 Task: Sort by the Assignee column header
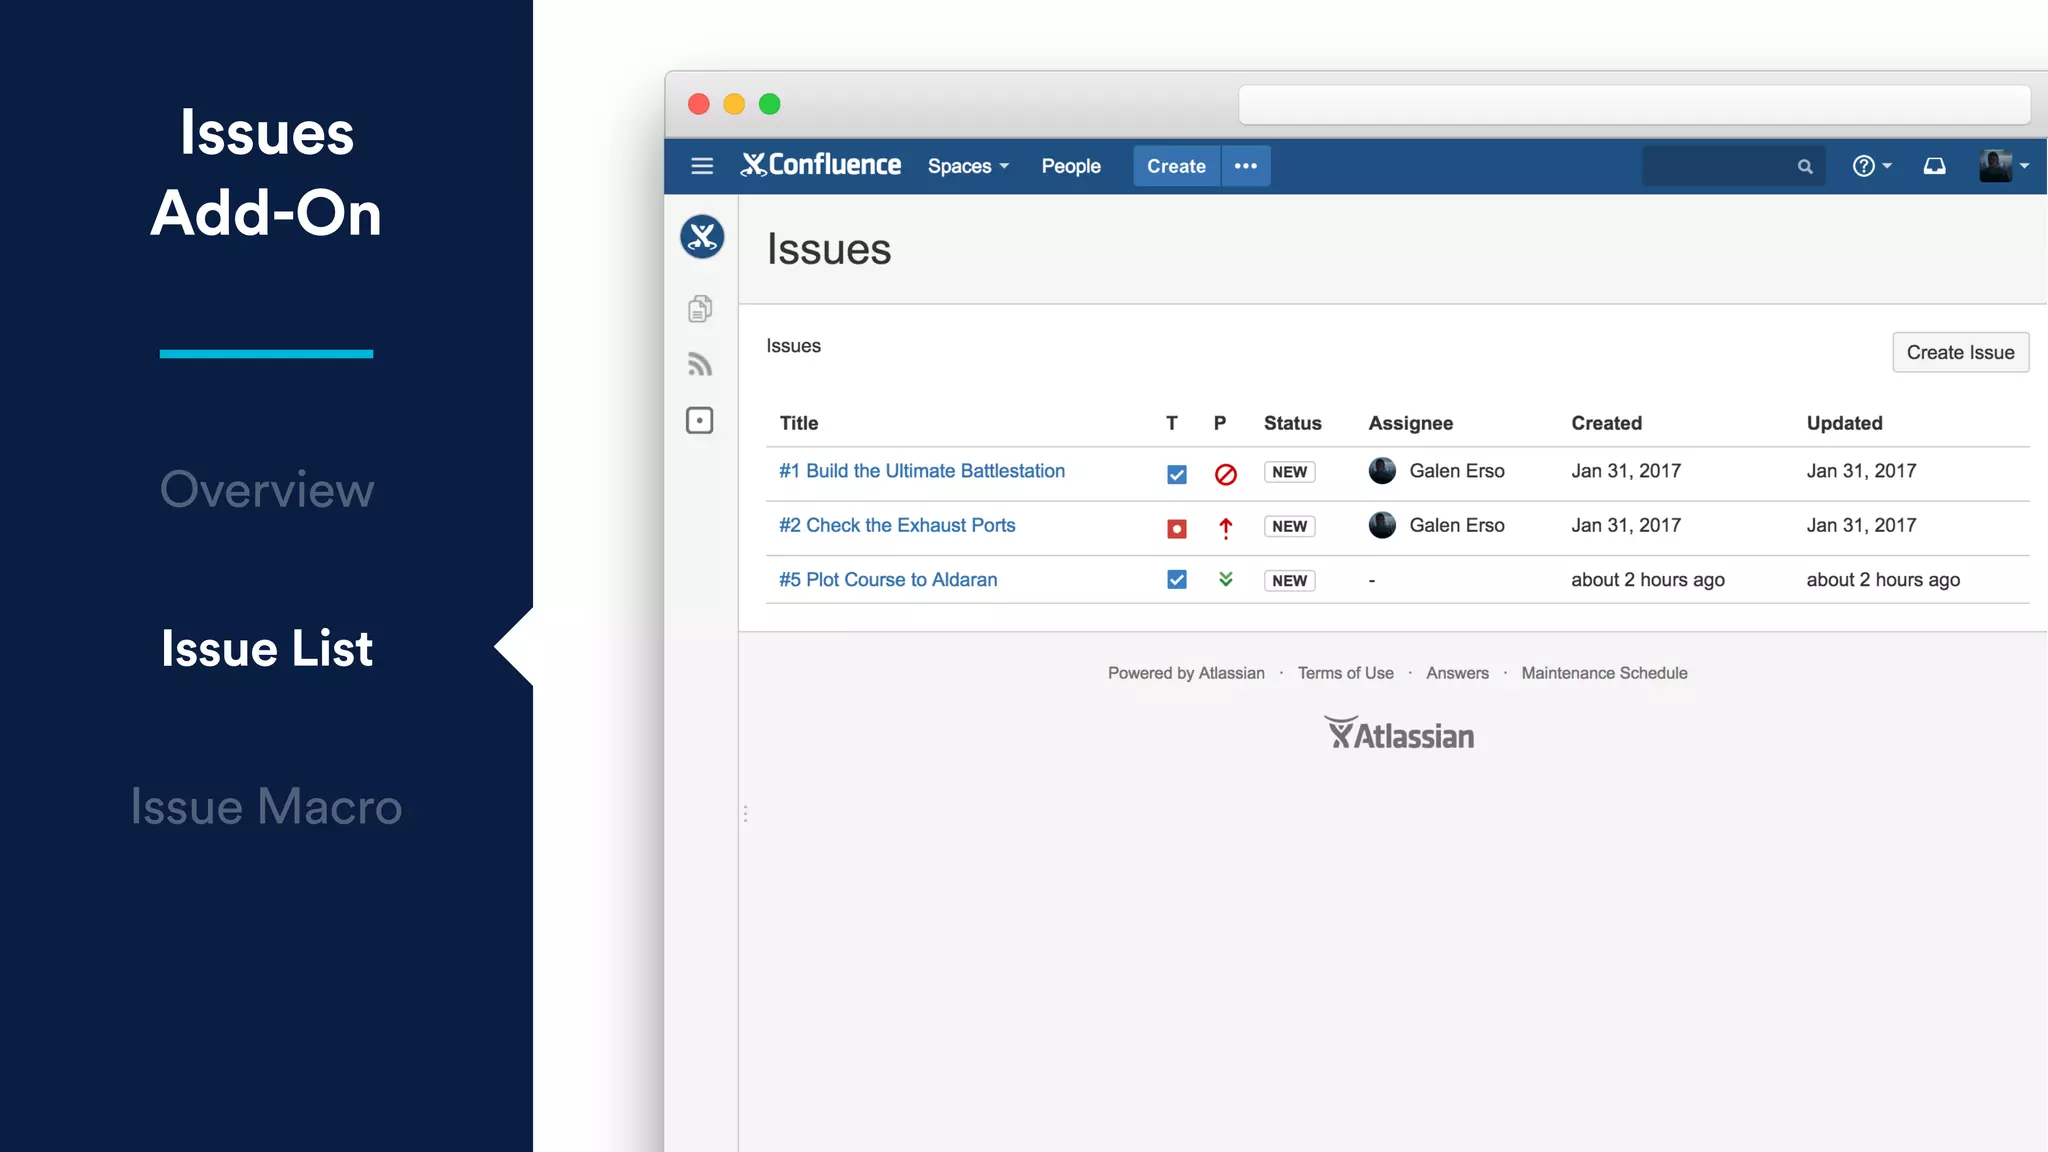tap(1410, 423)
